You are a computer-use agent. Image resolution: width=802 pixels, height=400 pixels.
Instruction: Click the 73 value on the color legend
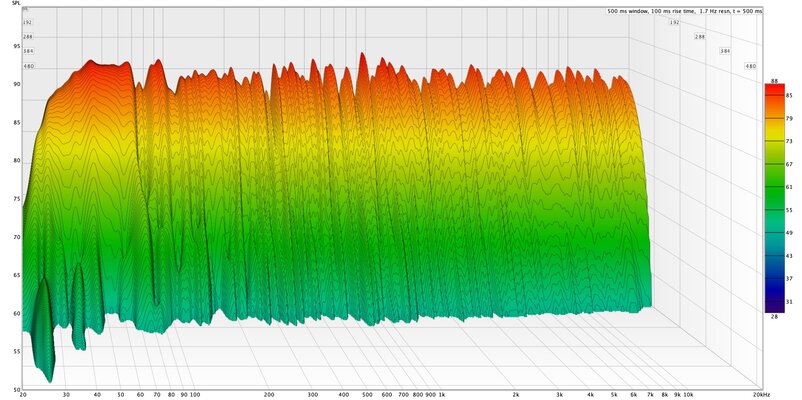tap(789, 141)
